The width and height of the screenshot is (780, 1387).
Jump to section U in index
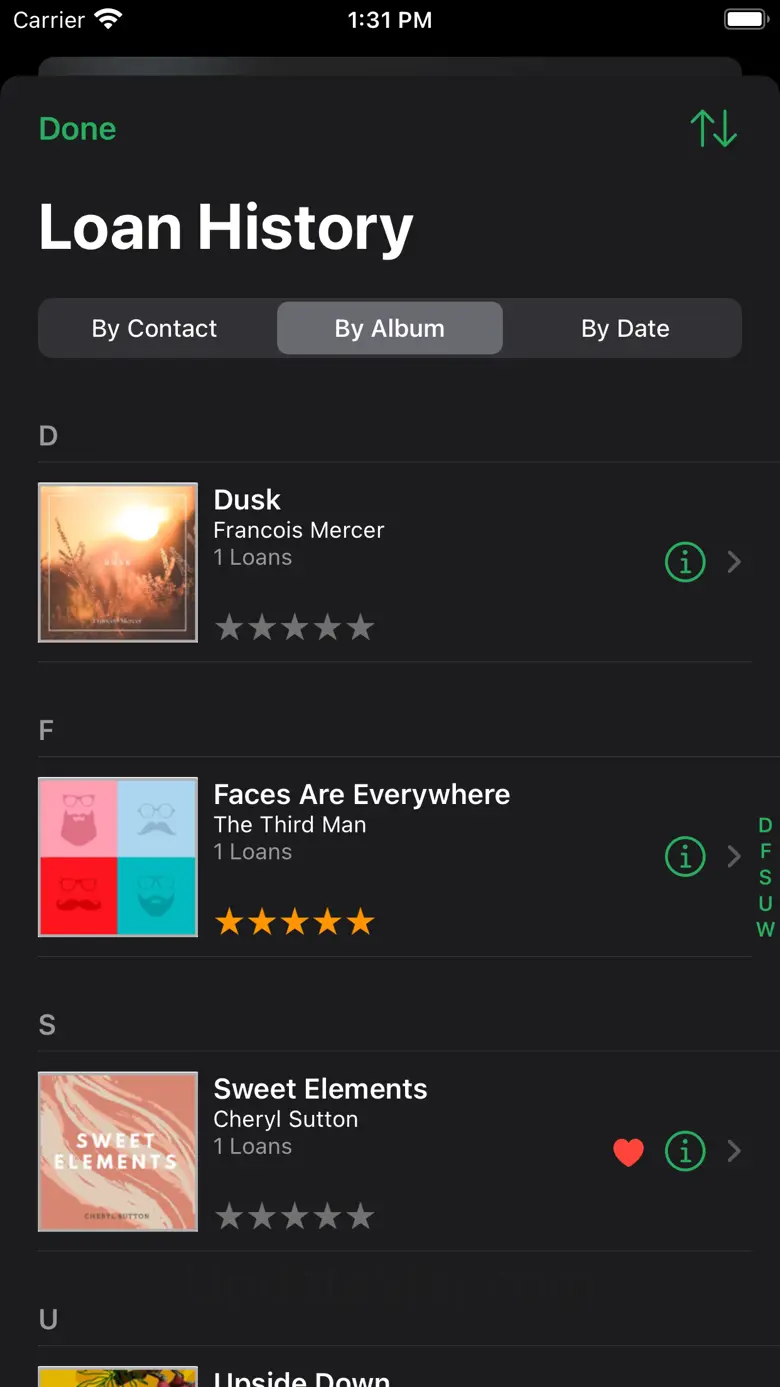click(765, 903)
